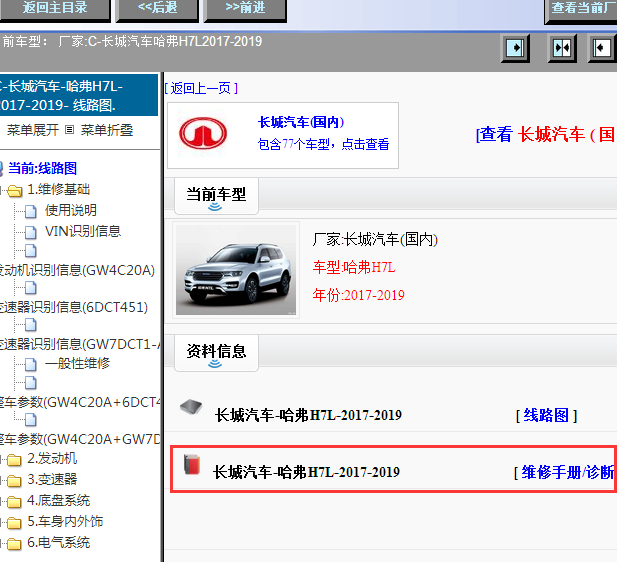Open 变速器识别信息(6DCT451) item
The width and height of the screenshot is (617, 562).
(x=74, y=307)
